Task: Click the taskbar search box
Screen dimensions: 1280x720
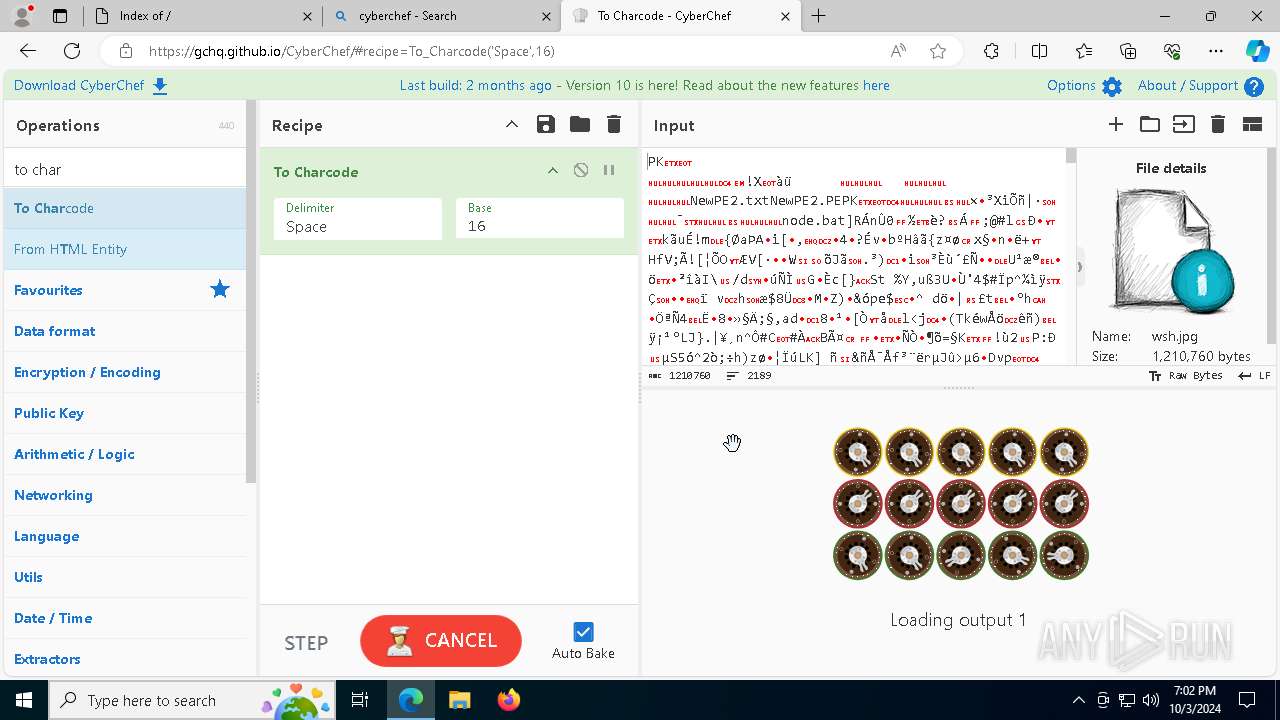Action: point(193,700)
